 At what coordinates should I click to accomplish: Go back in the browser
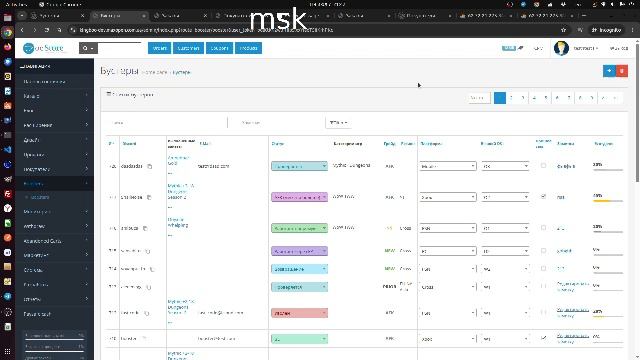tap(22, 30)
